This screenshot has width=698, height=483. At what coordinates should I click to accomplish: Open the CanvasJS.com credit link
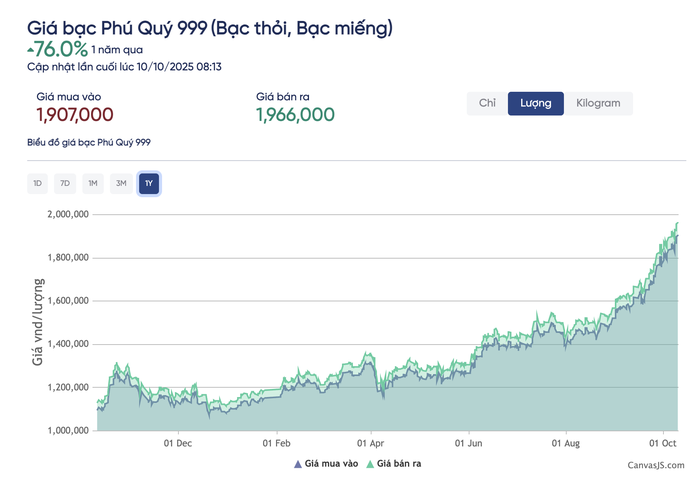tap(649, 465)
